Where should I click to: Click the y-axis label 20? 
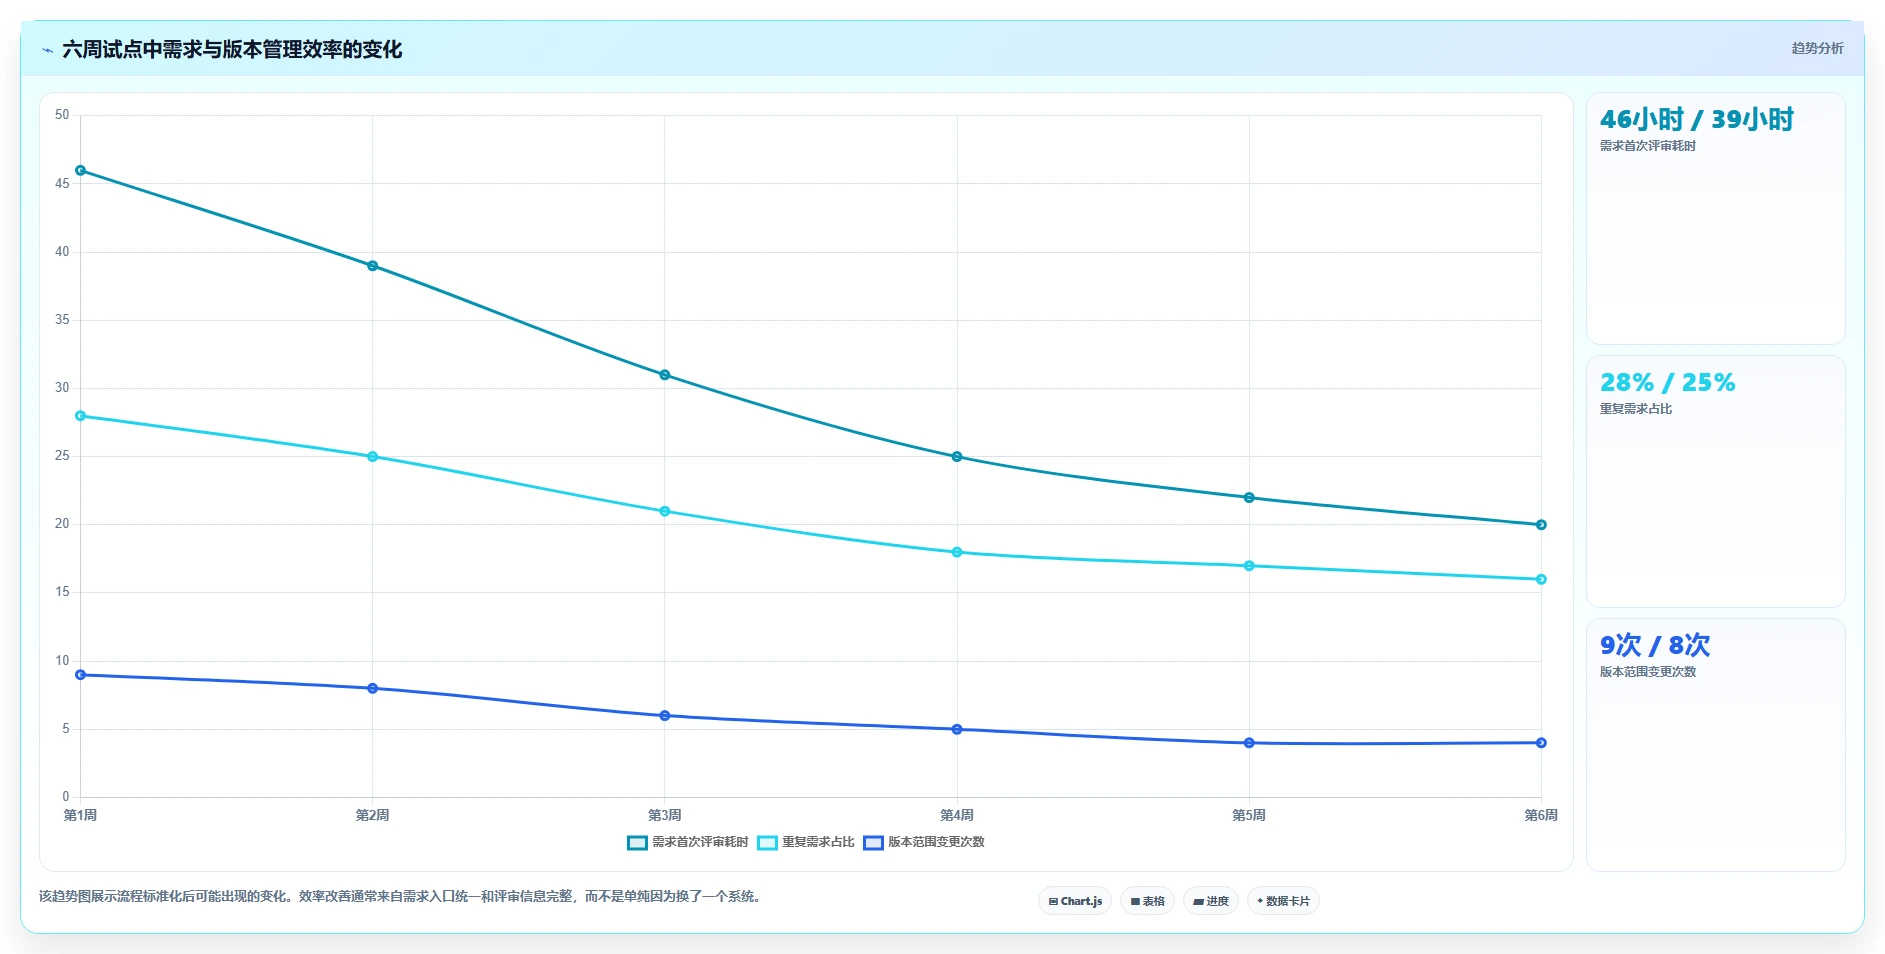point(62,524)
